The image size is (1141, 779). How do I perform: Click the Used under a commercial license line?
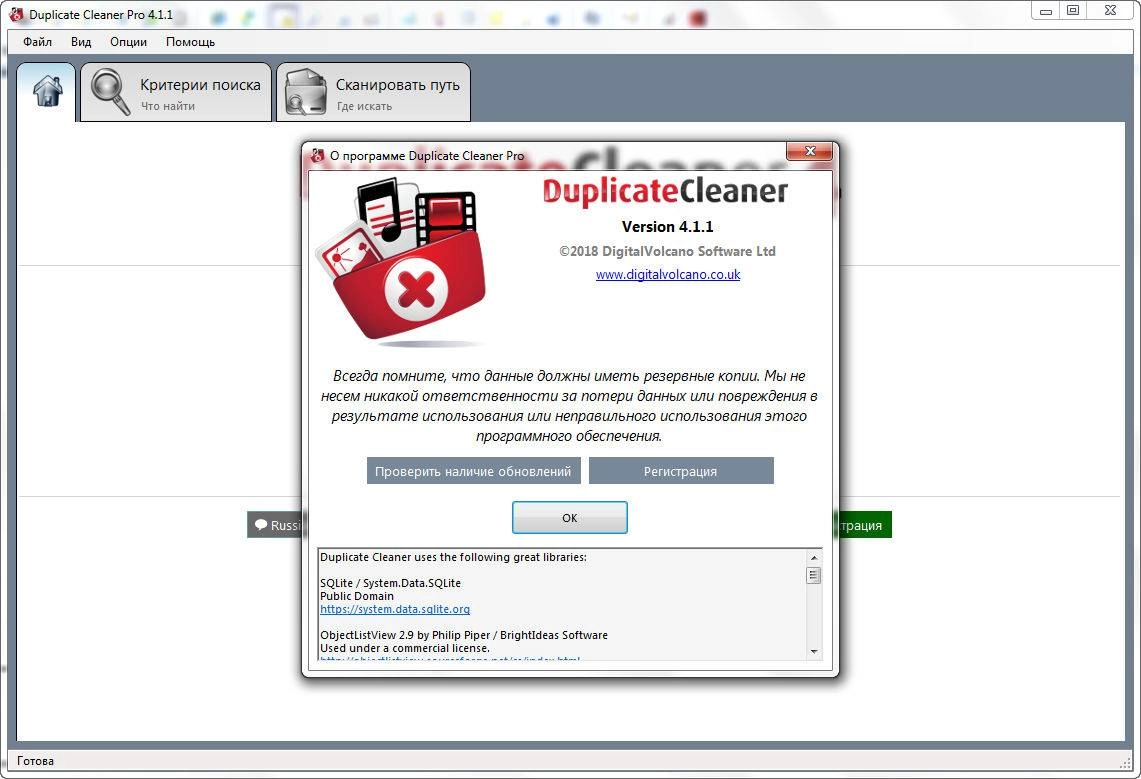405,648
